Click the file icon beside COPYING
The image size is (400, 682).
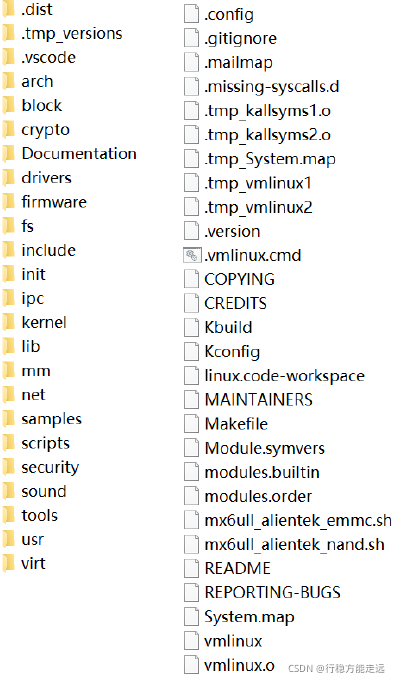pyautogui.click(x=191, y=279)
